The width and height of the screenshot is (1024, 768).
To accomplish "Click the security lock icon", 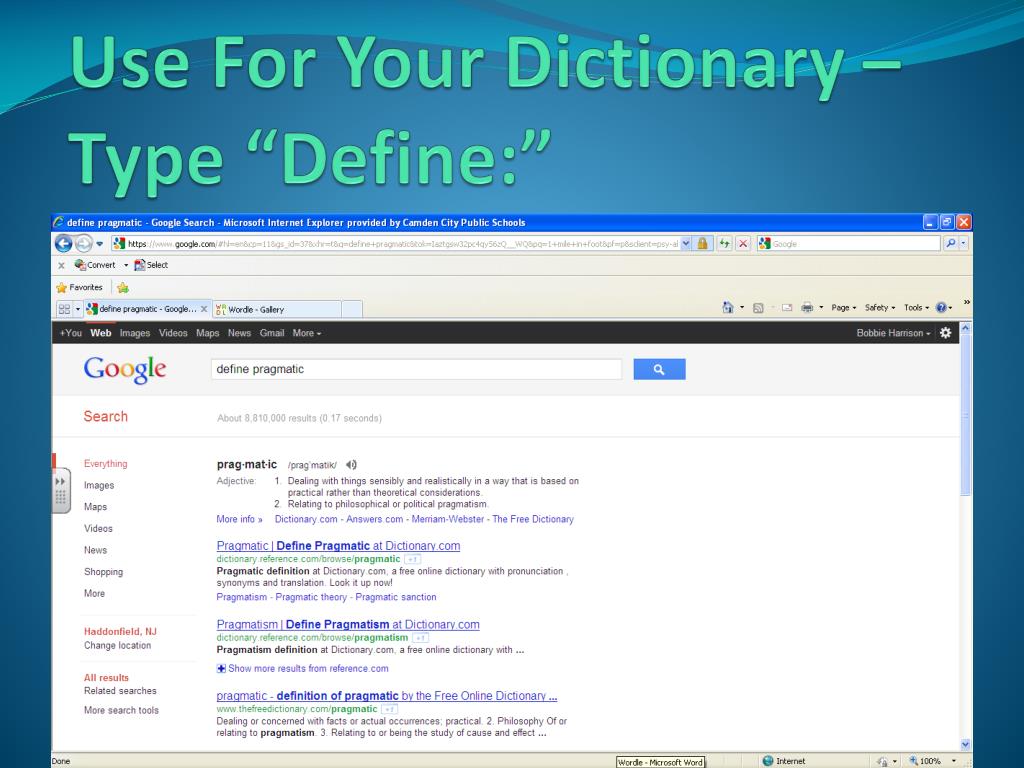I will tap(702, 244).
